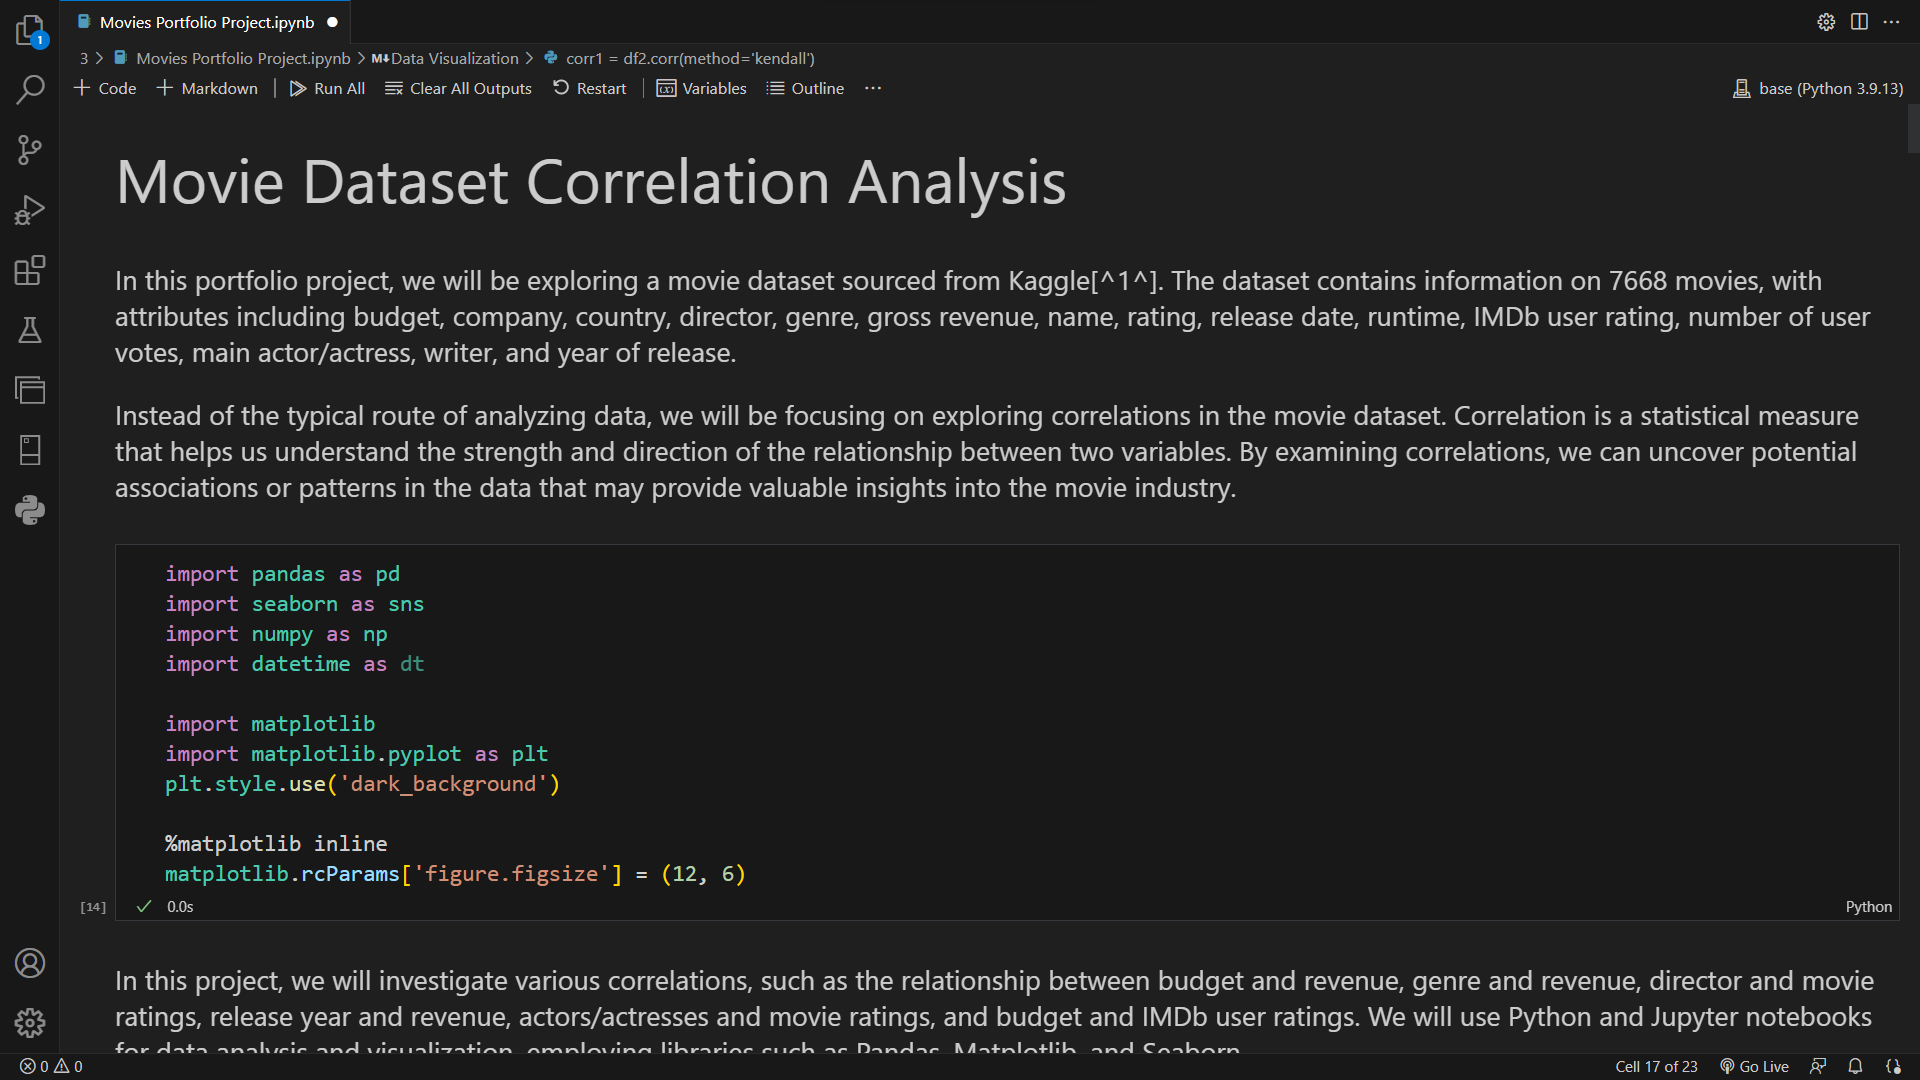Click the errors and warnings indicator

click(50, 1066)
